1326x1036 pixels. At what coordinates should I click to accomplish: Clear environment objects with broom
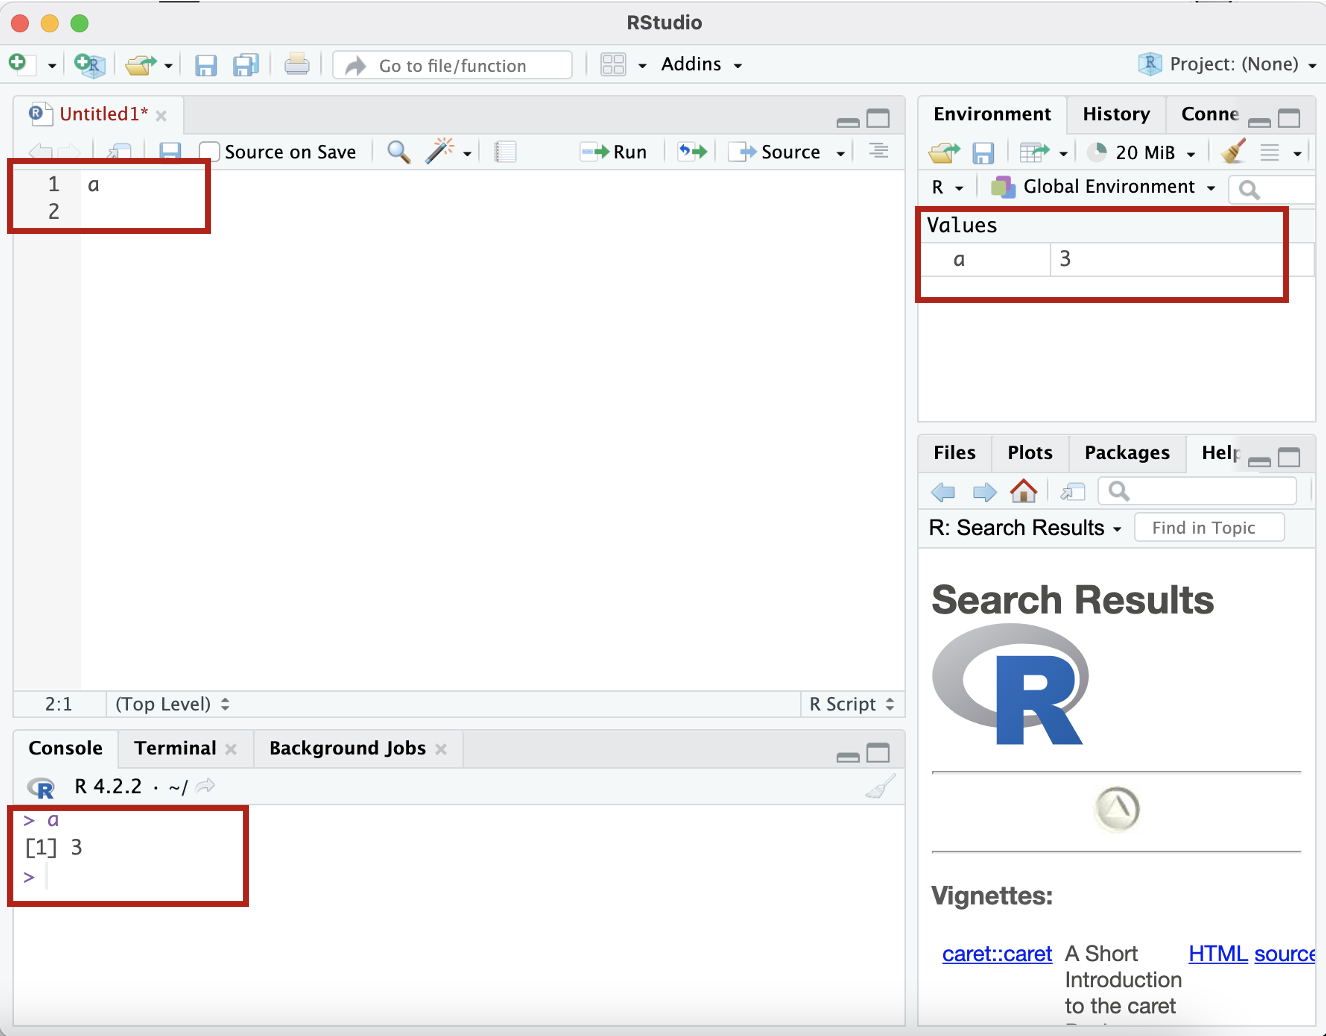click(x=1234, y=151)
